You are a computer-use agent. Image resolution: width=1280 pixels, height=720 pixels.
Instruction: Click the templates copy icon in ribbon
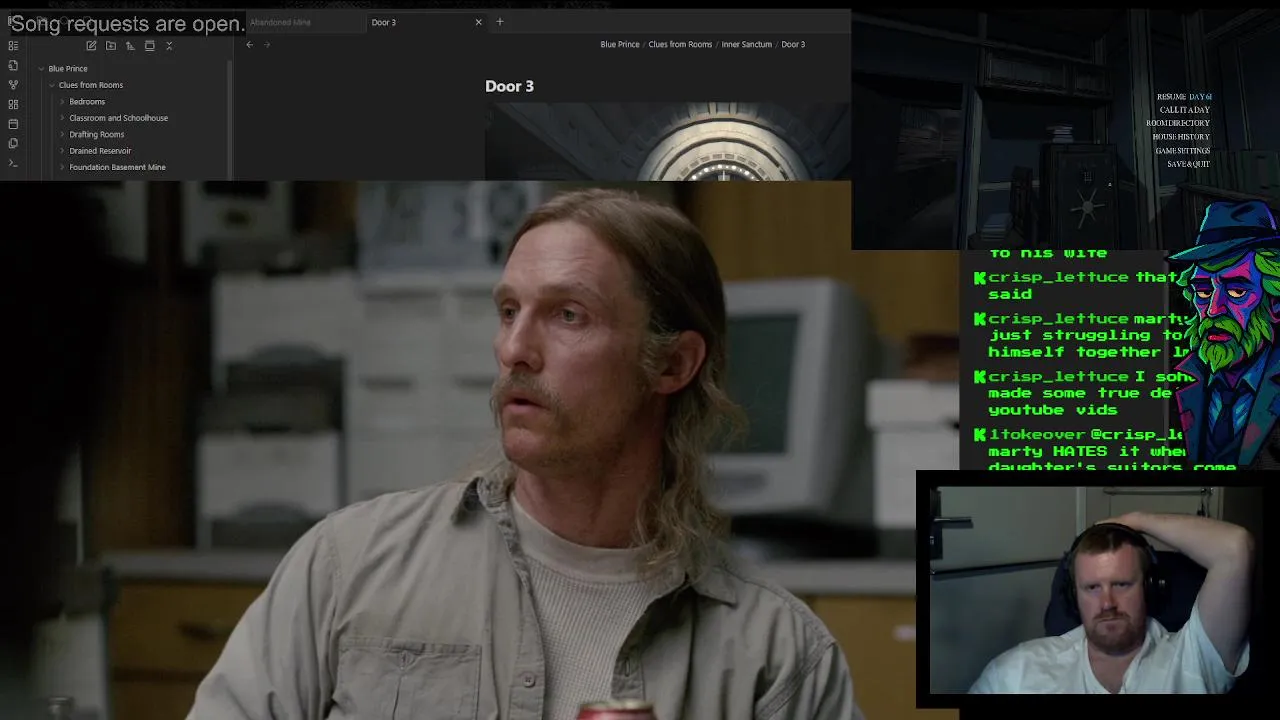[13, 143]
